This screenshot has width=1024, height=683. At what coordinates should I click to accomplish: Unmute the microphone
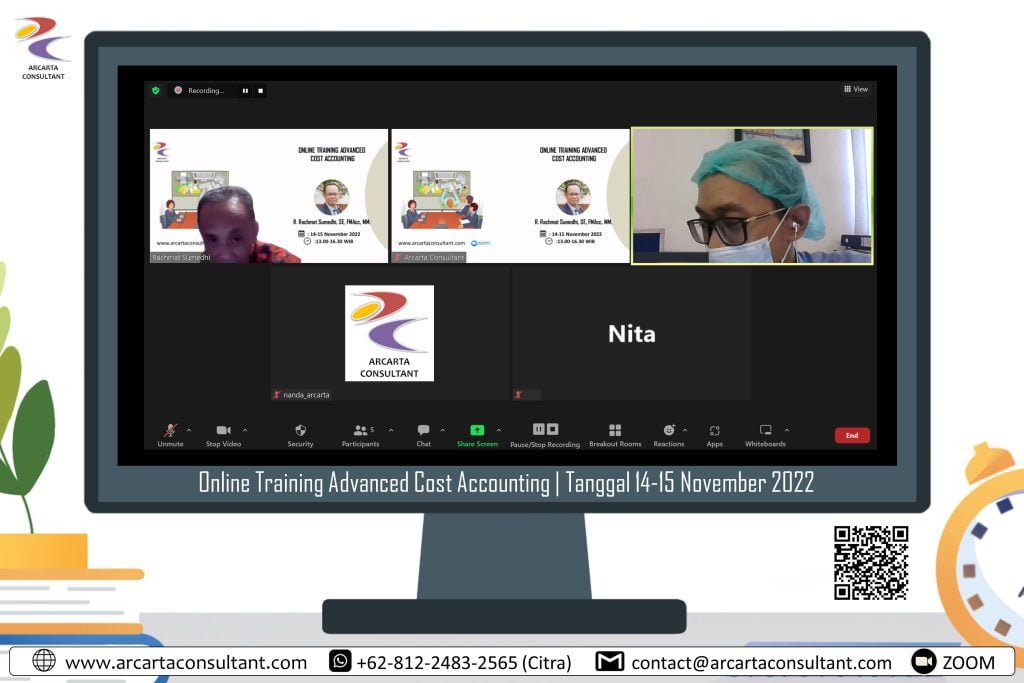(x=170, y=430)
